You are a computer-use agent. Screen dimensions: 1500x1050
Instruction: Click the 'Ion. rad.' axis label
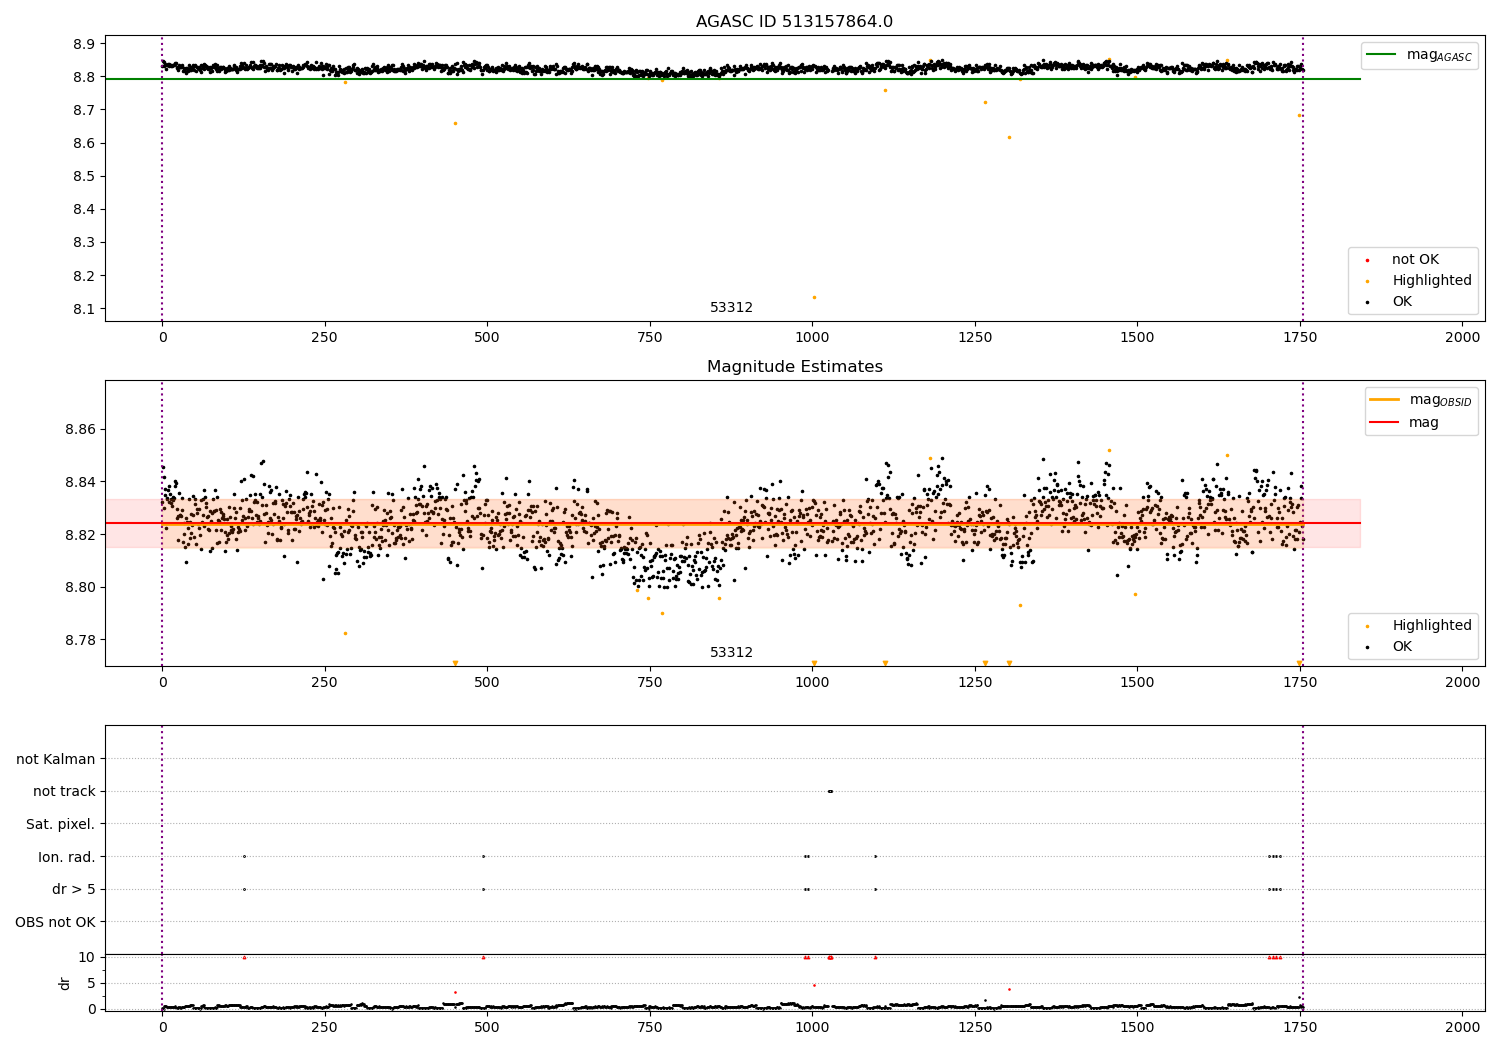(x=67, y=857)
